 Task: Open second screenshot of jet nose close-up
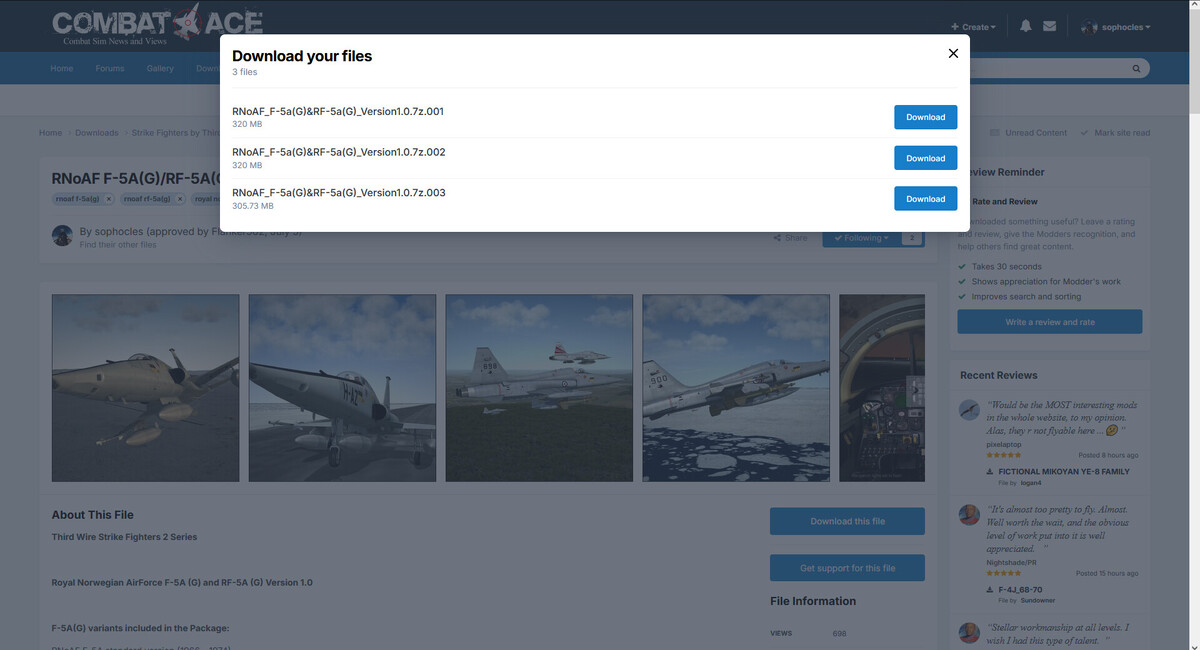[x=342, y=388]
